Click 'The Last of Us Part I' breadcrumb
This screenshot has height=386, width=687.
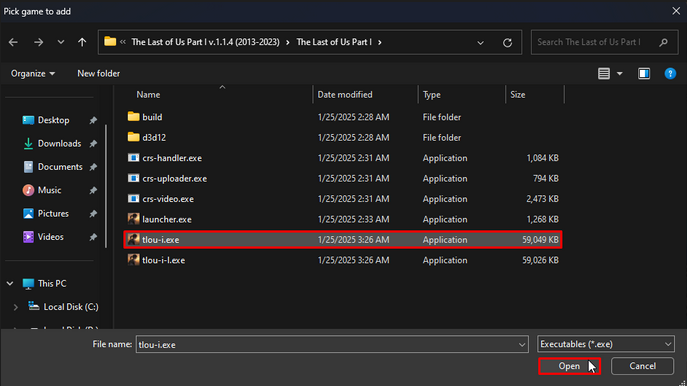coord(334,42)
